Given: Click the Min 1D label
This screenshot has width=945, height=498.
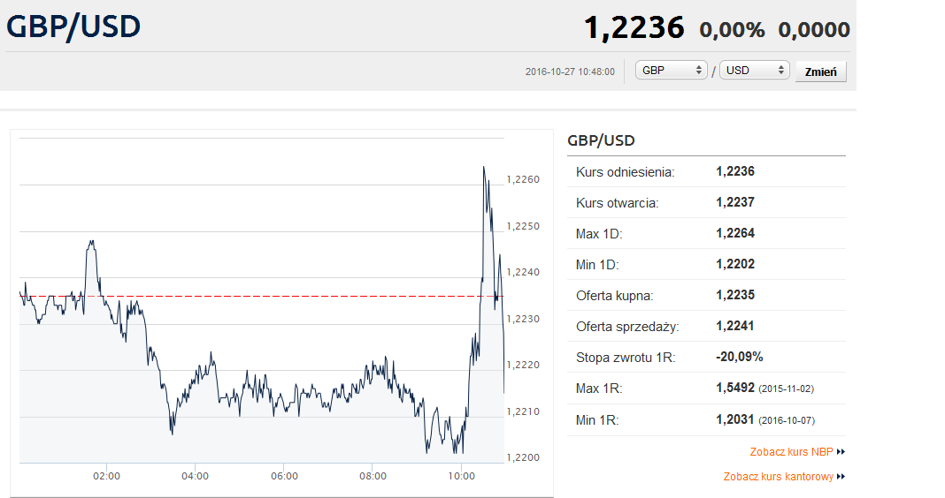Looking at the screenshot, I should (597, 265).
